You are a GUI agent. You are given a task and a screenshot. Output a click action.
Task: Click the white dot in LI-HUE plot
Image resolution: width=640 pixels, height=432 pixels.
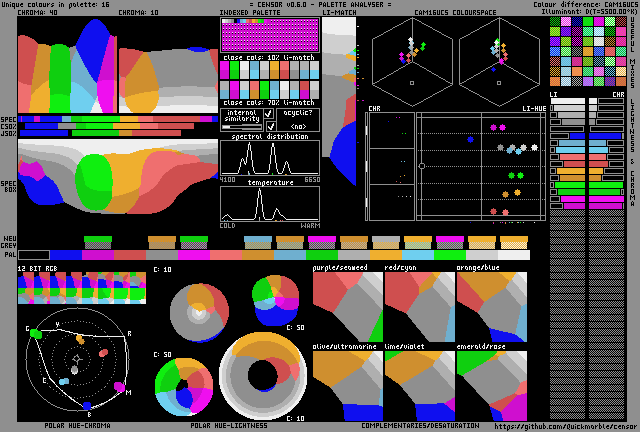pos(534,147)
